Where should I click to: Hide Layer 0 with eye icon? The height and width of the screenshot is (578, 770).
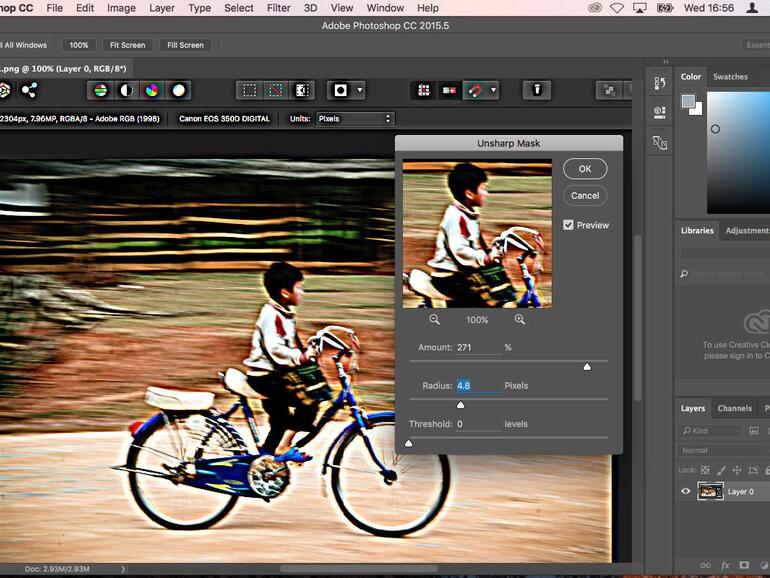coord(686,491)
